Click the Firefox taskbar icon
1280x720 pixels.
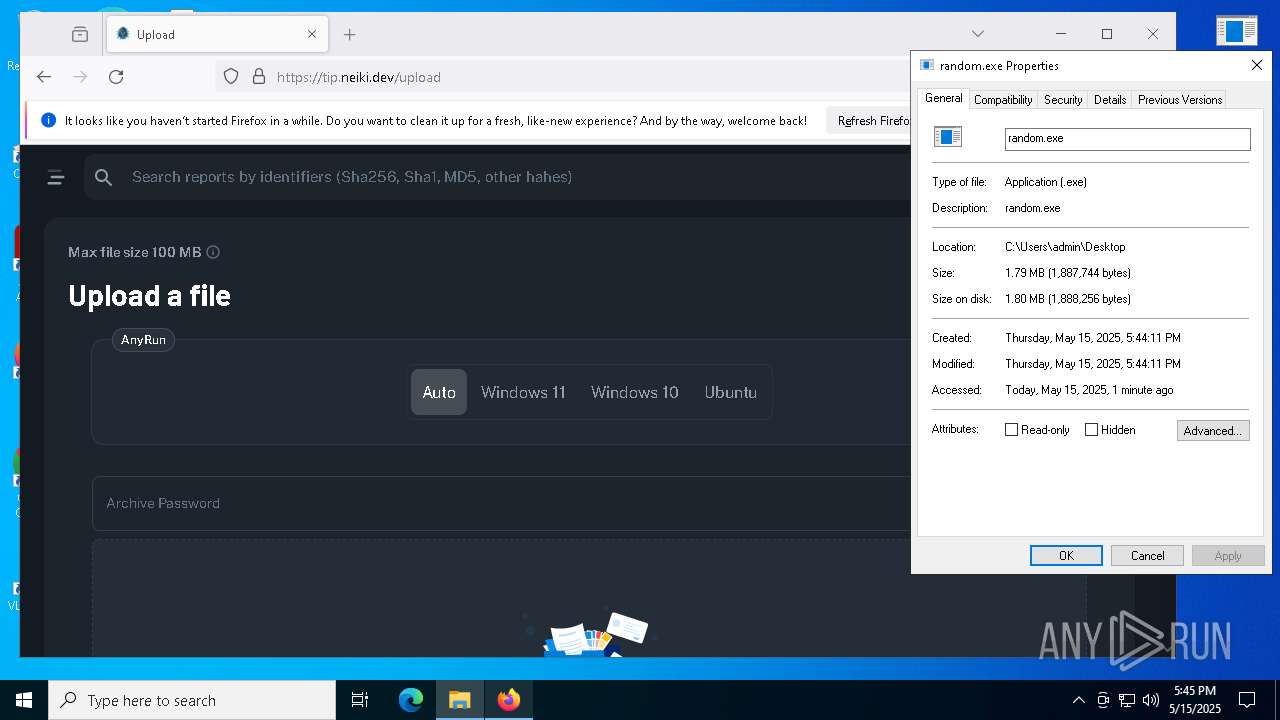(x=508, y=700)
